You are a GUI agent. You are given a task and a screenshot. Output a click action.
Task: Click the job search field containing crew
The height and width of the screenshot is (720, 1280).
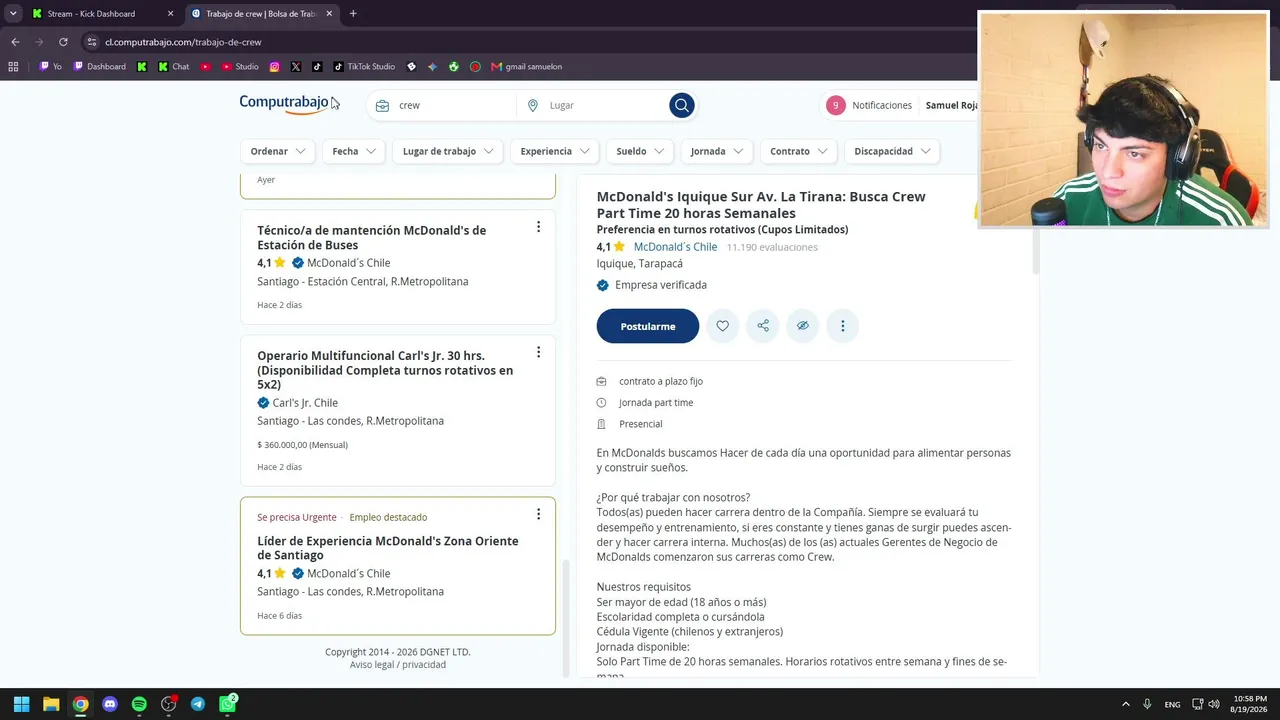click(445, 105)
